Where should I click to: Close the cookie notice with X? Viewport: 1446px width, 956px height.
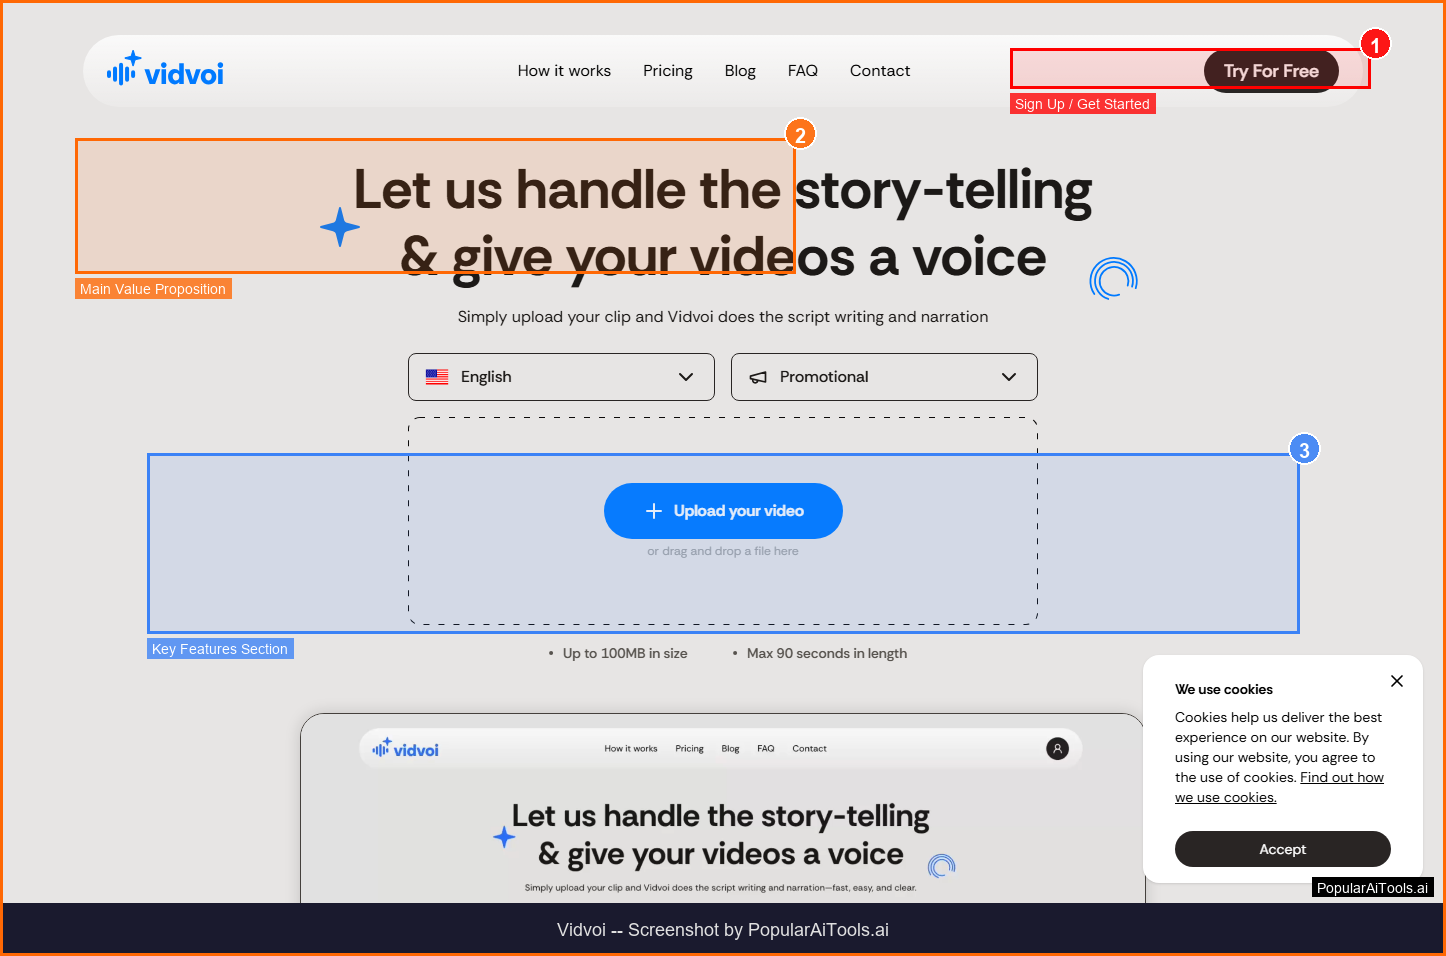1396,681
